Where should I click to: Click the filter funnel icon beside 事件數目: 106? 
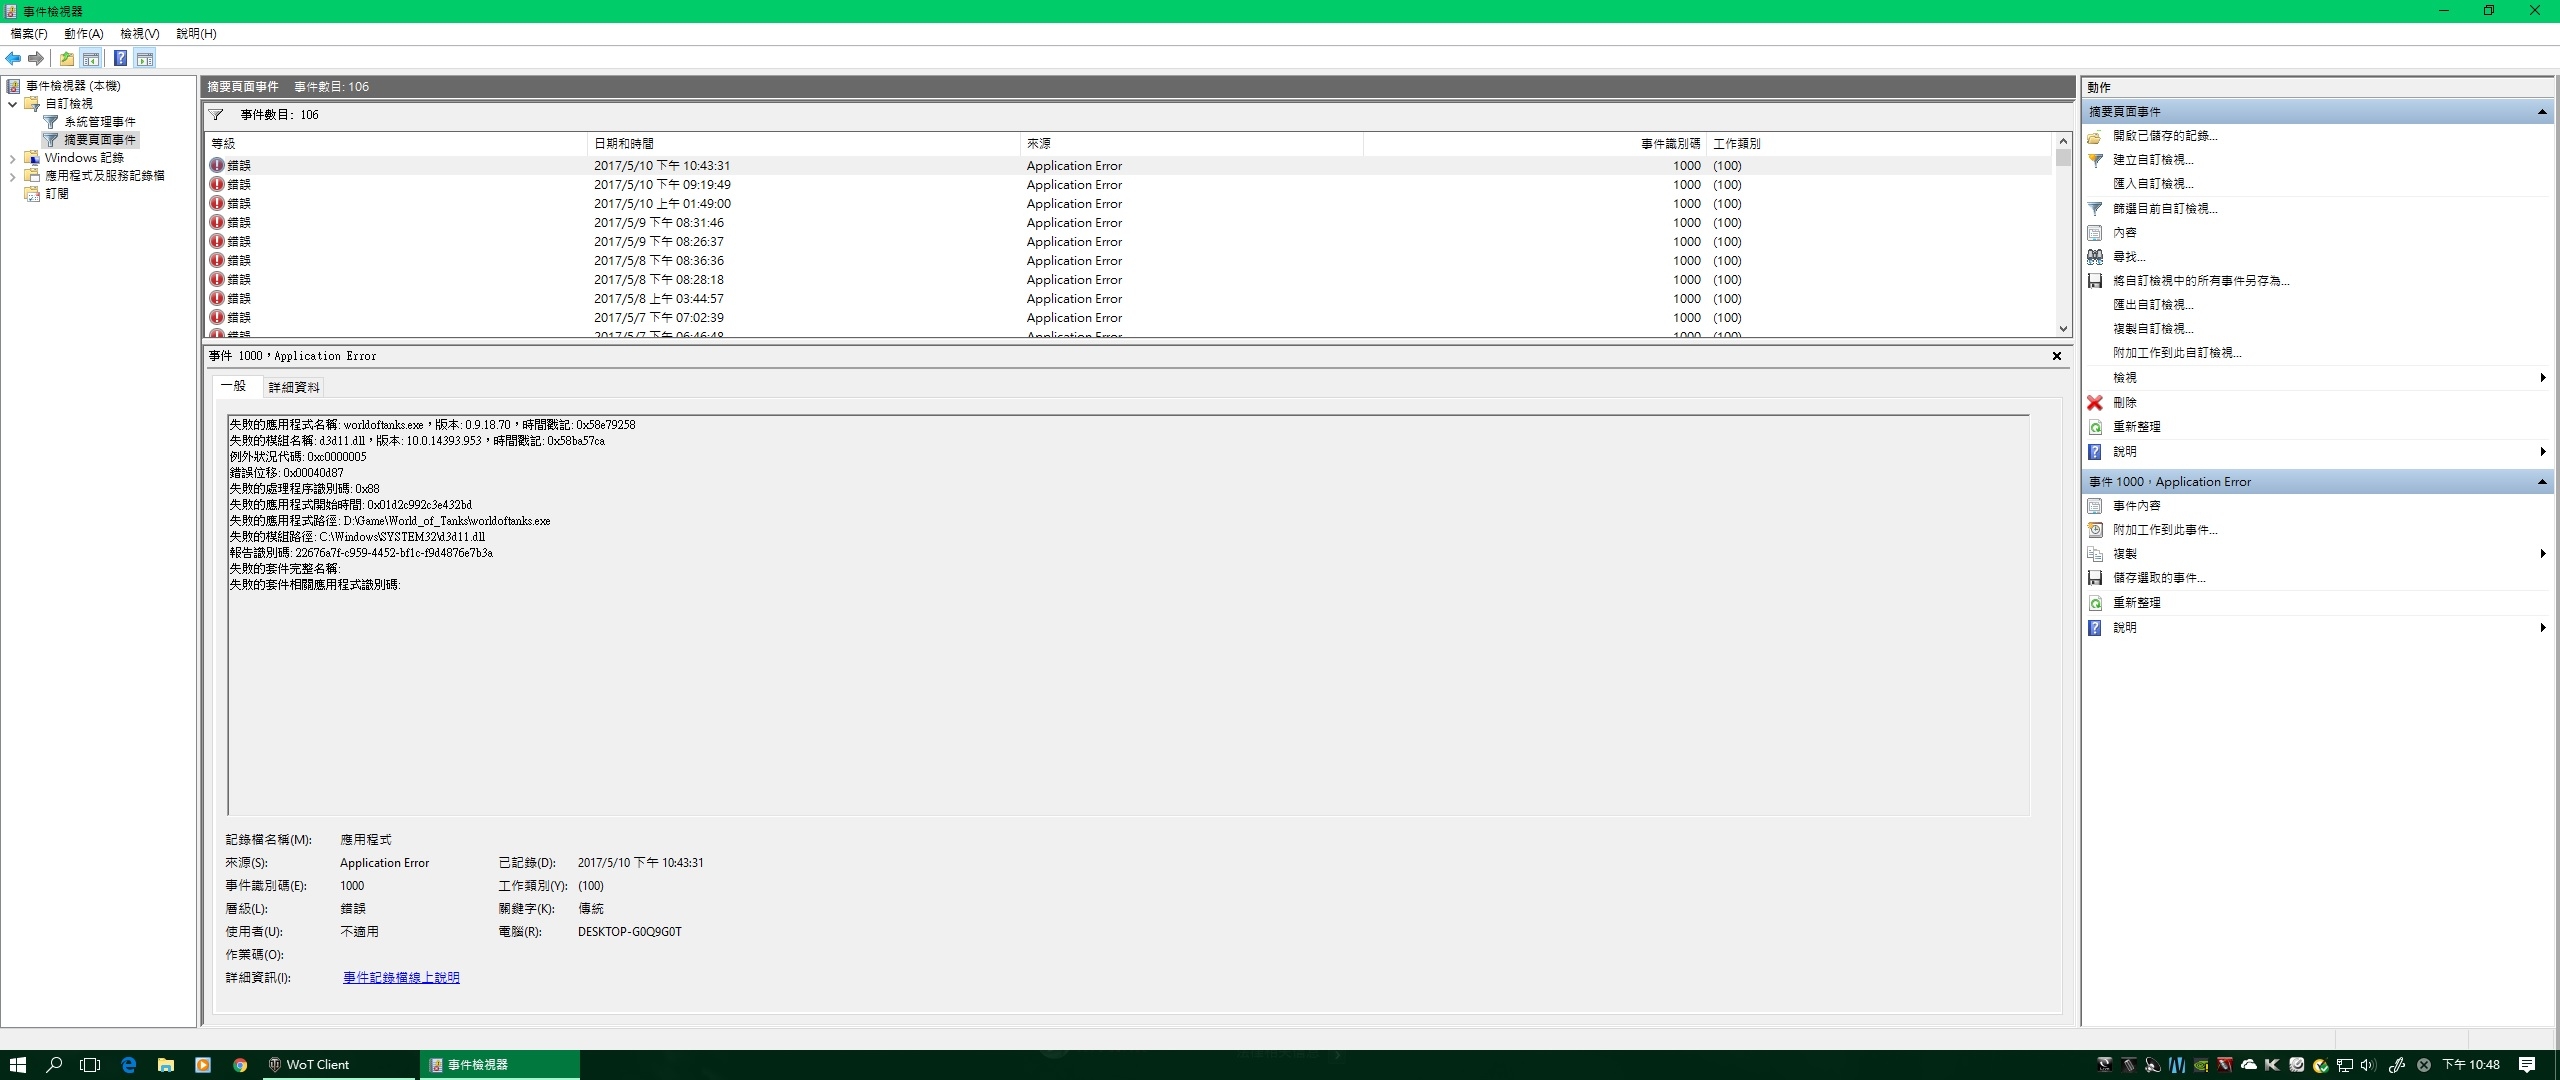pyautogui.click(x=216, y=115)
